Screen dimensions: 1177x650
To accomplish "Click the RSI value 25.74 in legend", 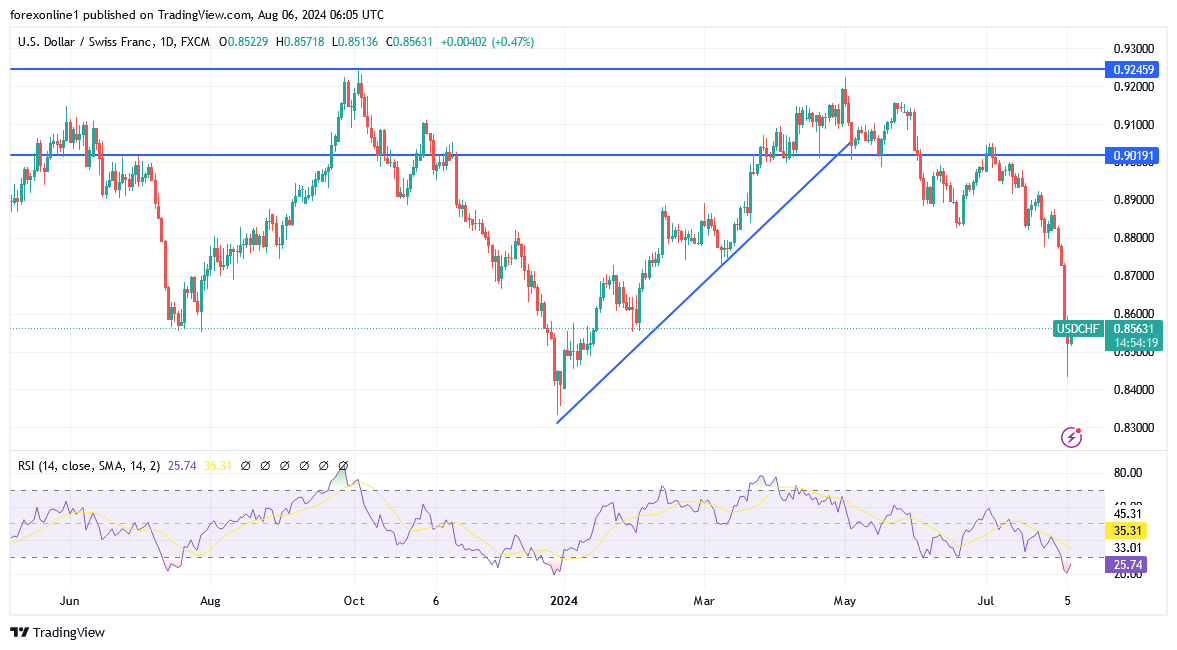I will click(x=182, y=466).
